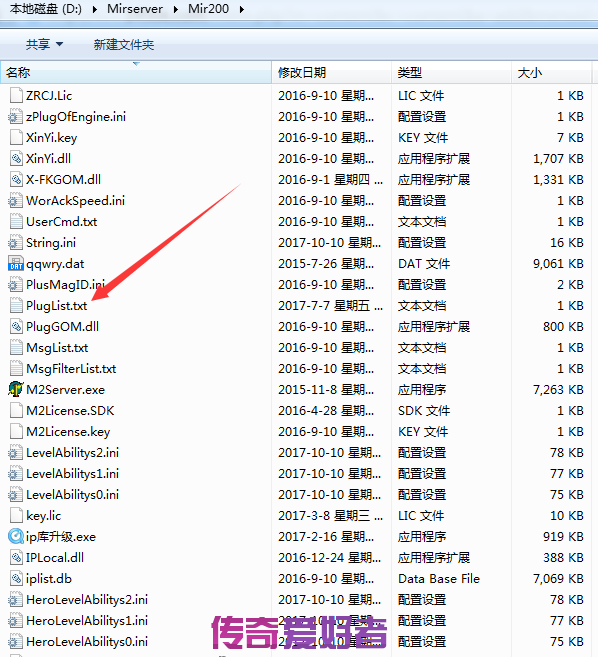598x657 pixels.
Task: Click the file name IPLocal.dll
Action: (x=55, y=558)
